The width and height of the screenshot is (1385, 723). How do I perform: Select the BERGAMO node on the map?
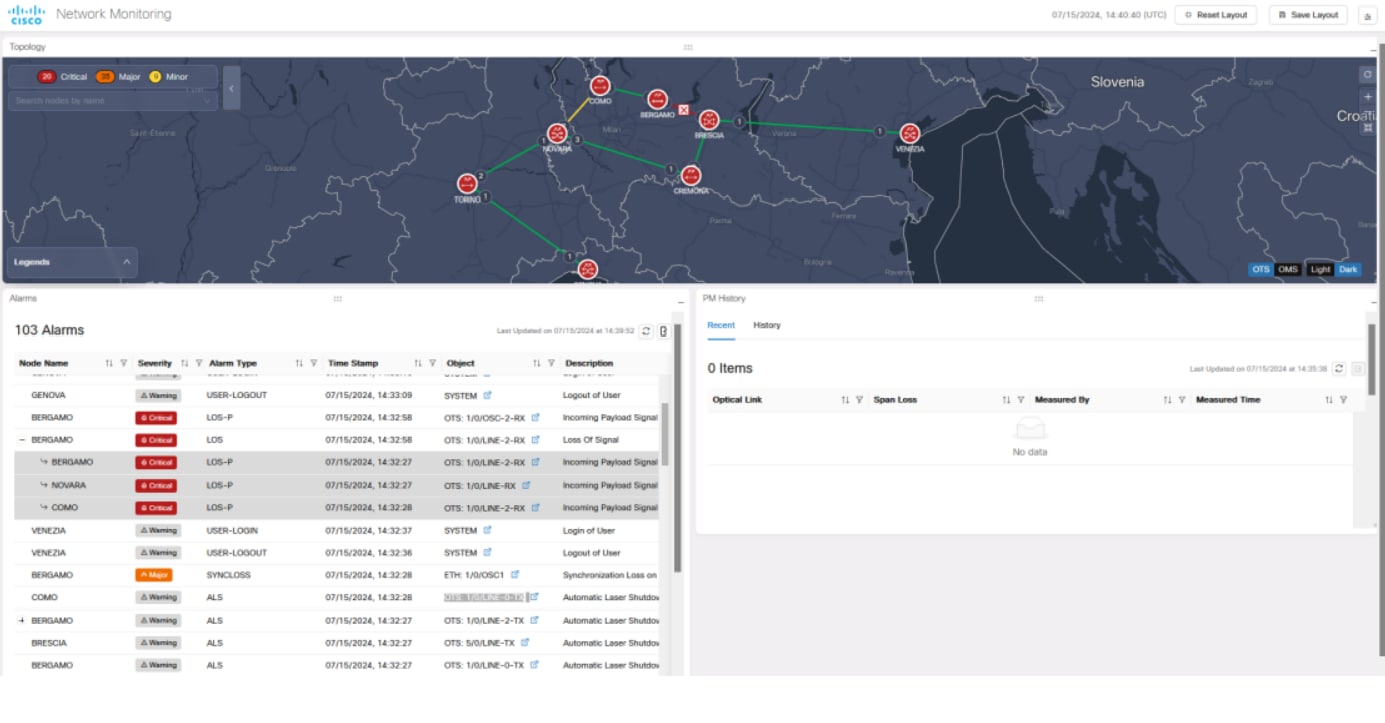657,99
